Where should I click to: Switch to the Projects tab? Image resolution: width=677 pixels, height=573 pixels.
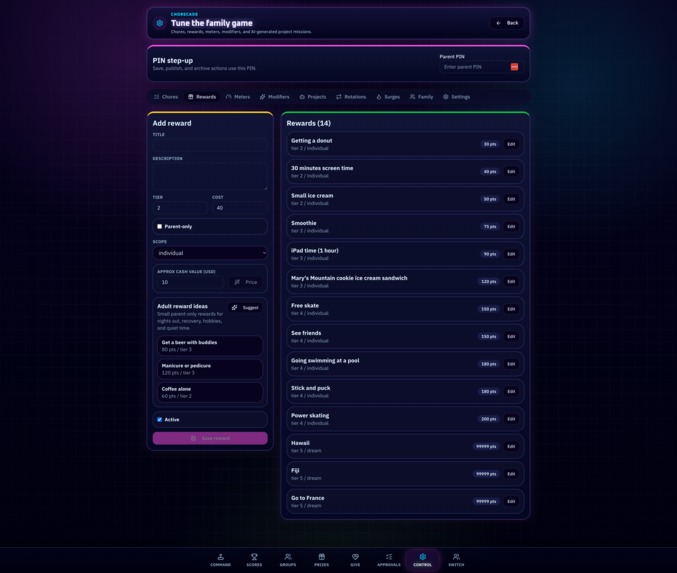(x=313, y=97)
